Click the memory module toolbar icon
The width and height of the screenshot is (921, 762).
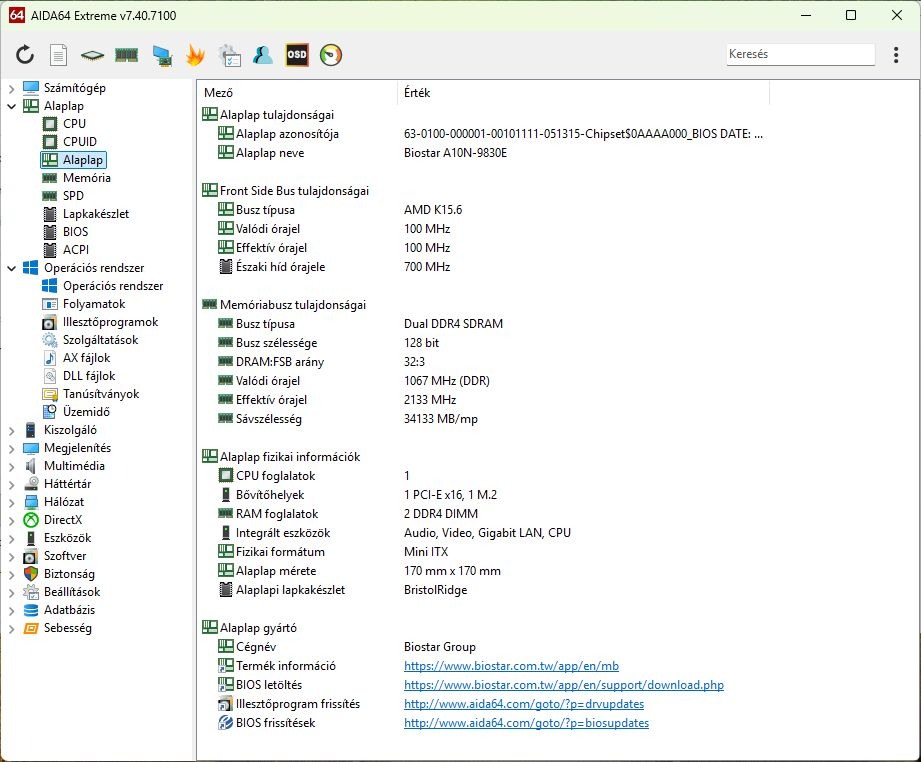pos(126,55)
